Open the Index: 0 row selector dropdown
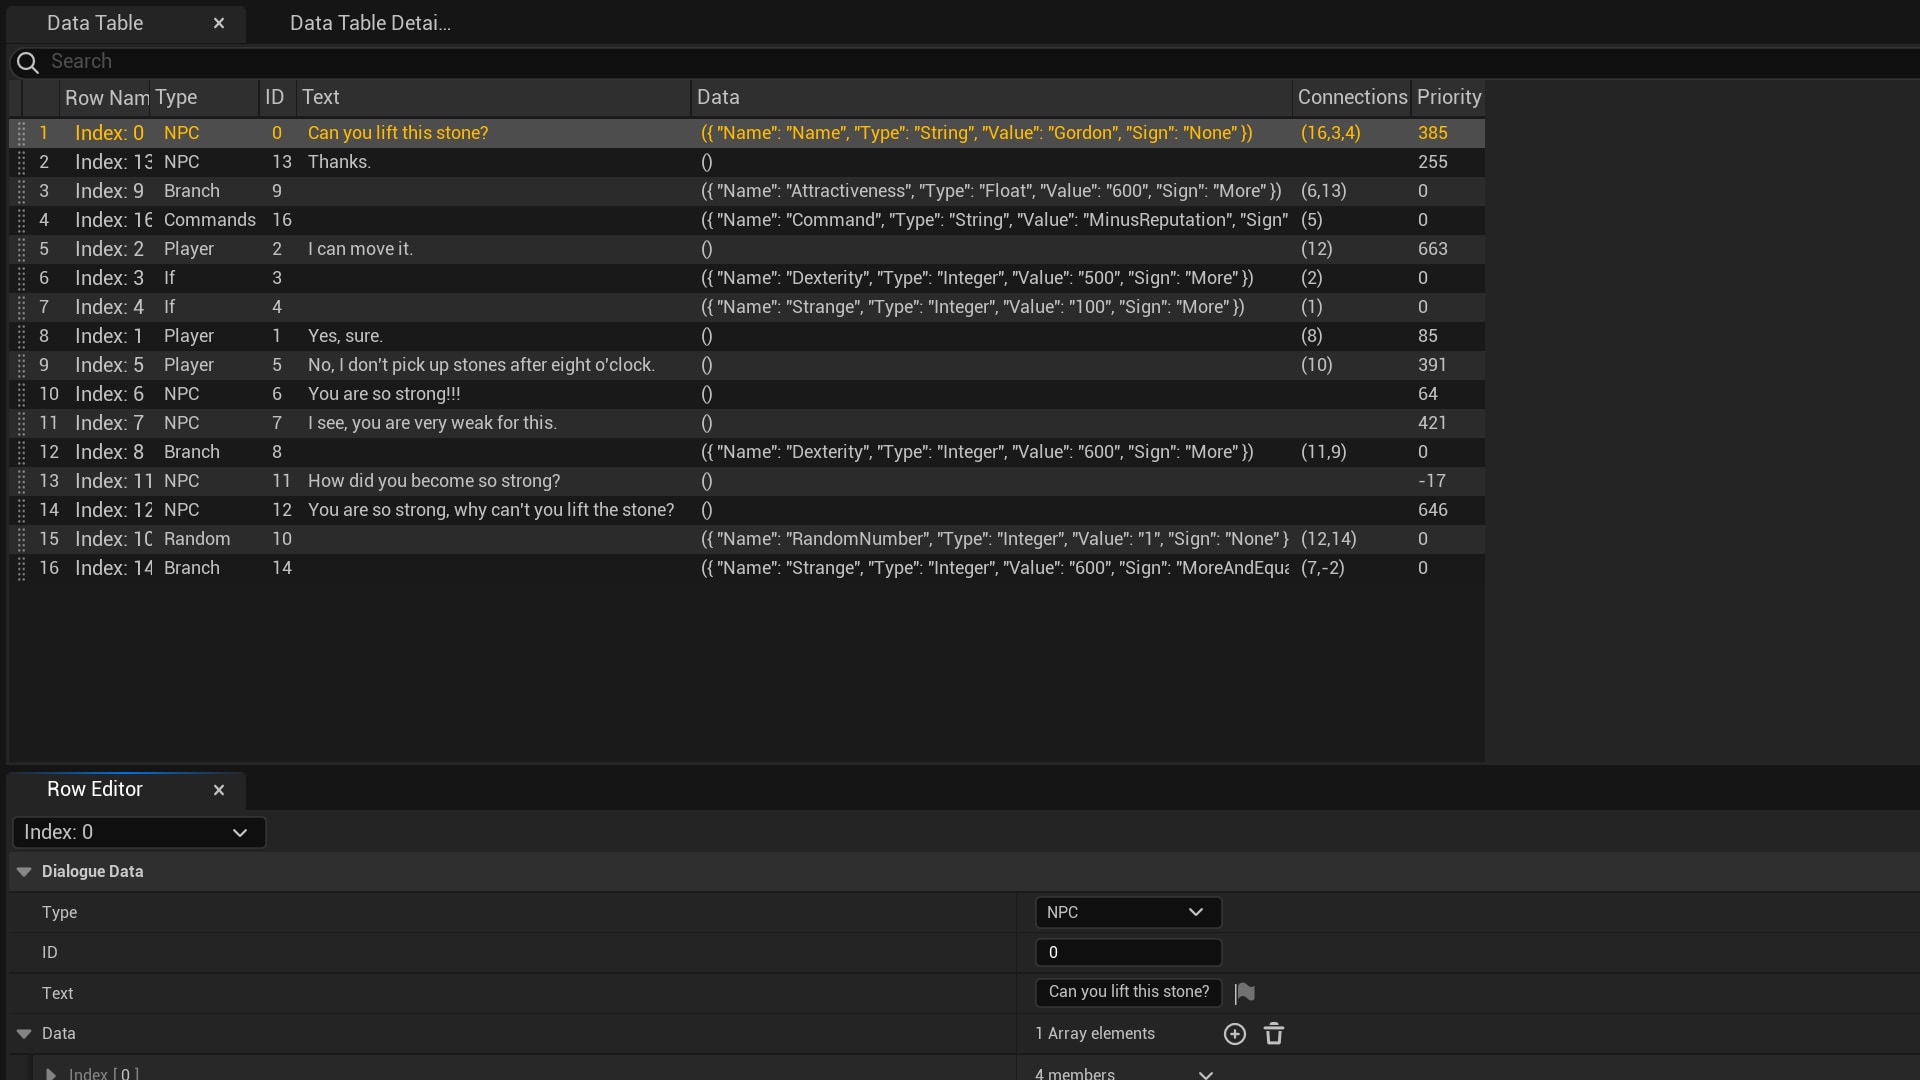The height and width of the screenshot is (1080, 1920). point(139,832)
